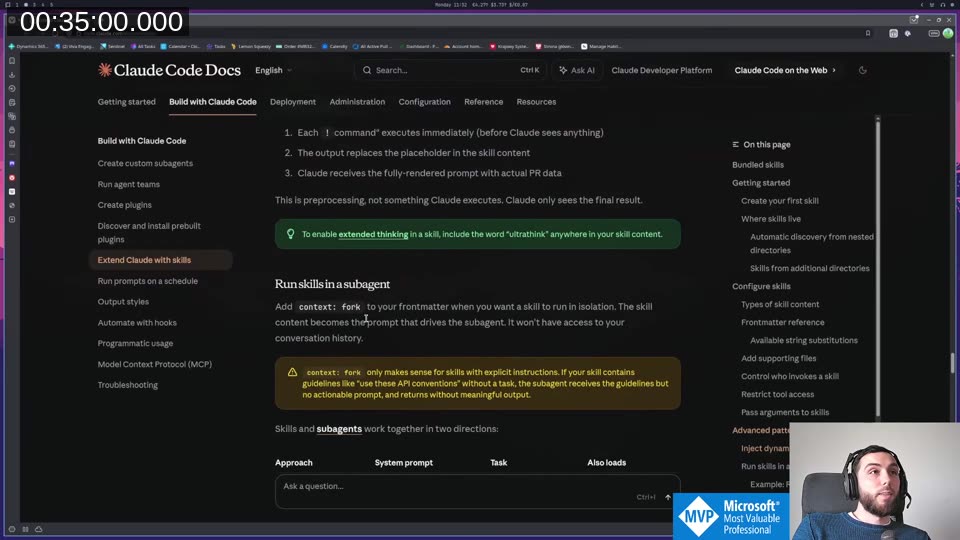Click the Claude Code Docs starburst logo
The image size is (960, 540).
click(x=105, y=70)
